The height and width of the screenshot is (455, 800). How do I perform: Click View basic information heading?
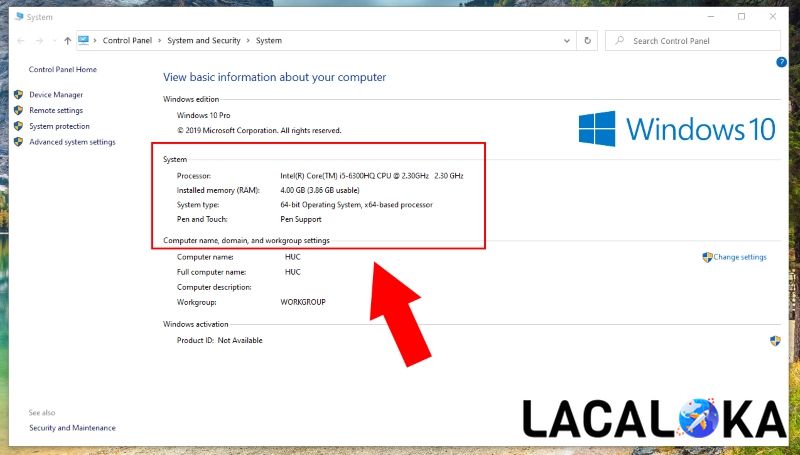click(274, 77)
